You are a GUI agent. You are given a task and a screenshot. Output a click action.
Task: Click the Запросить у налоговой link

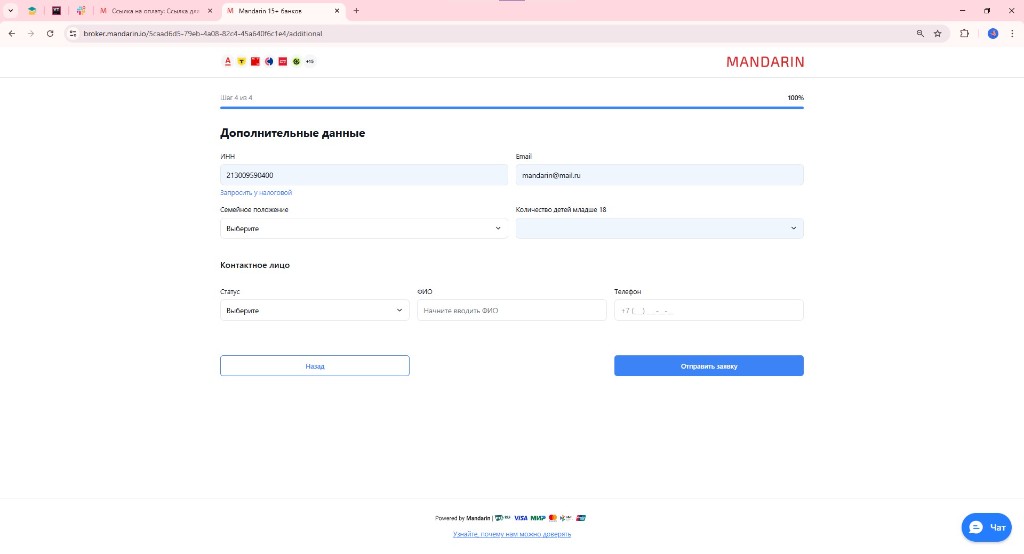click(x=256, y=192)
